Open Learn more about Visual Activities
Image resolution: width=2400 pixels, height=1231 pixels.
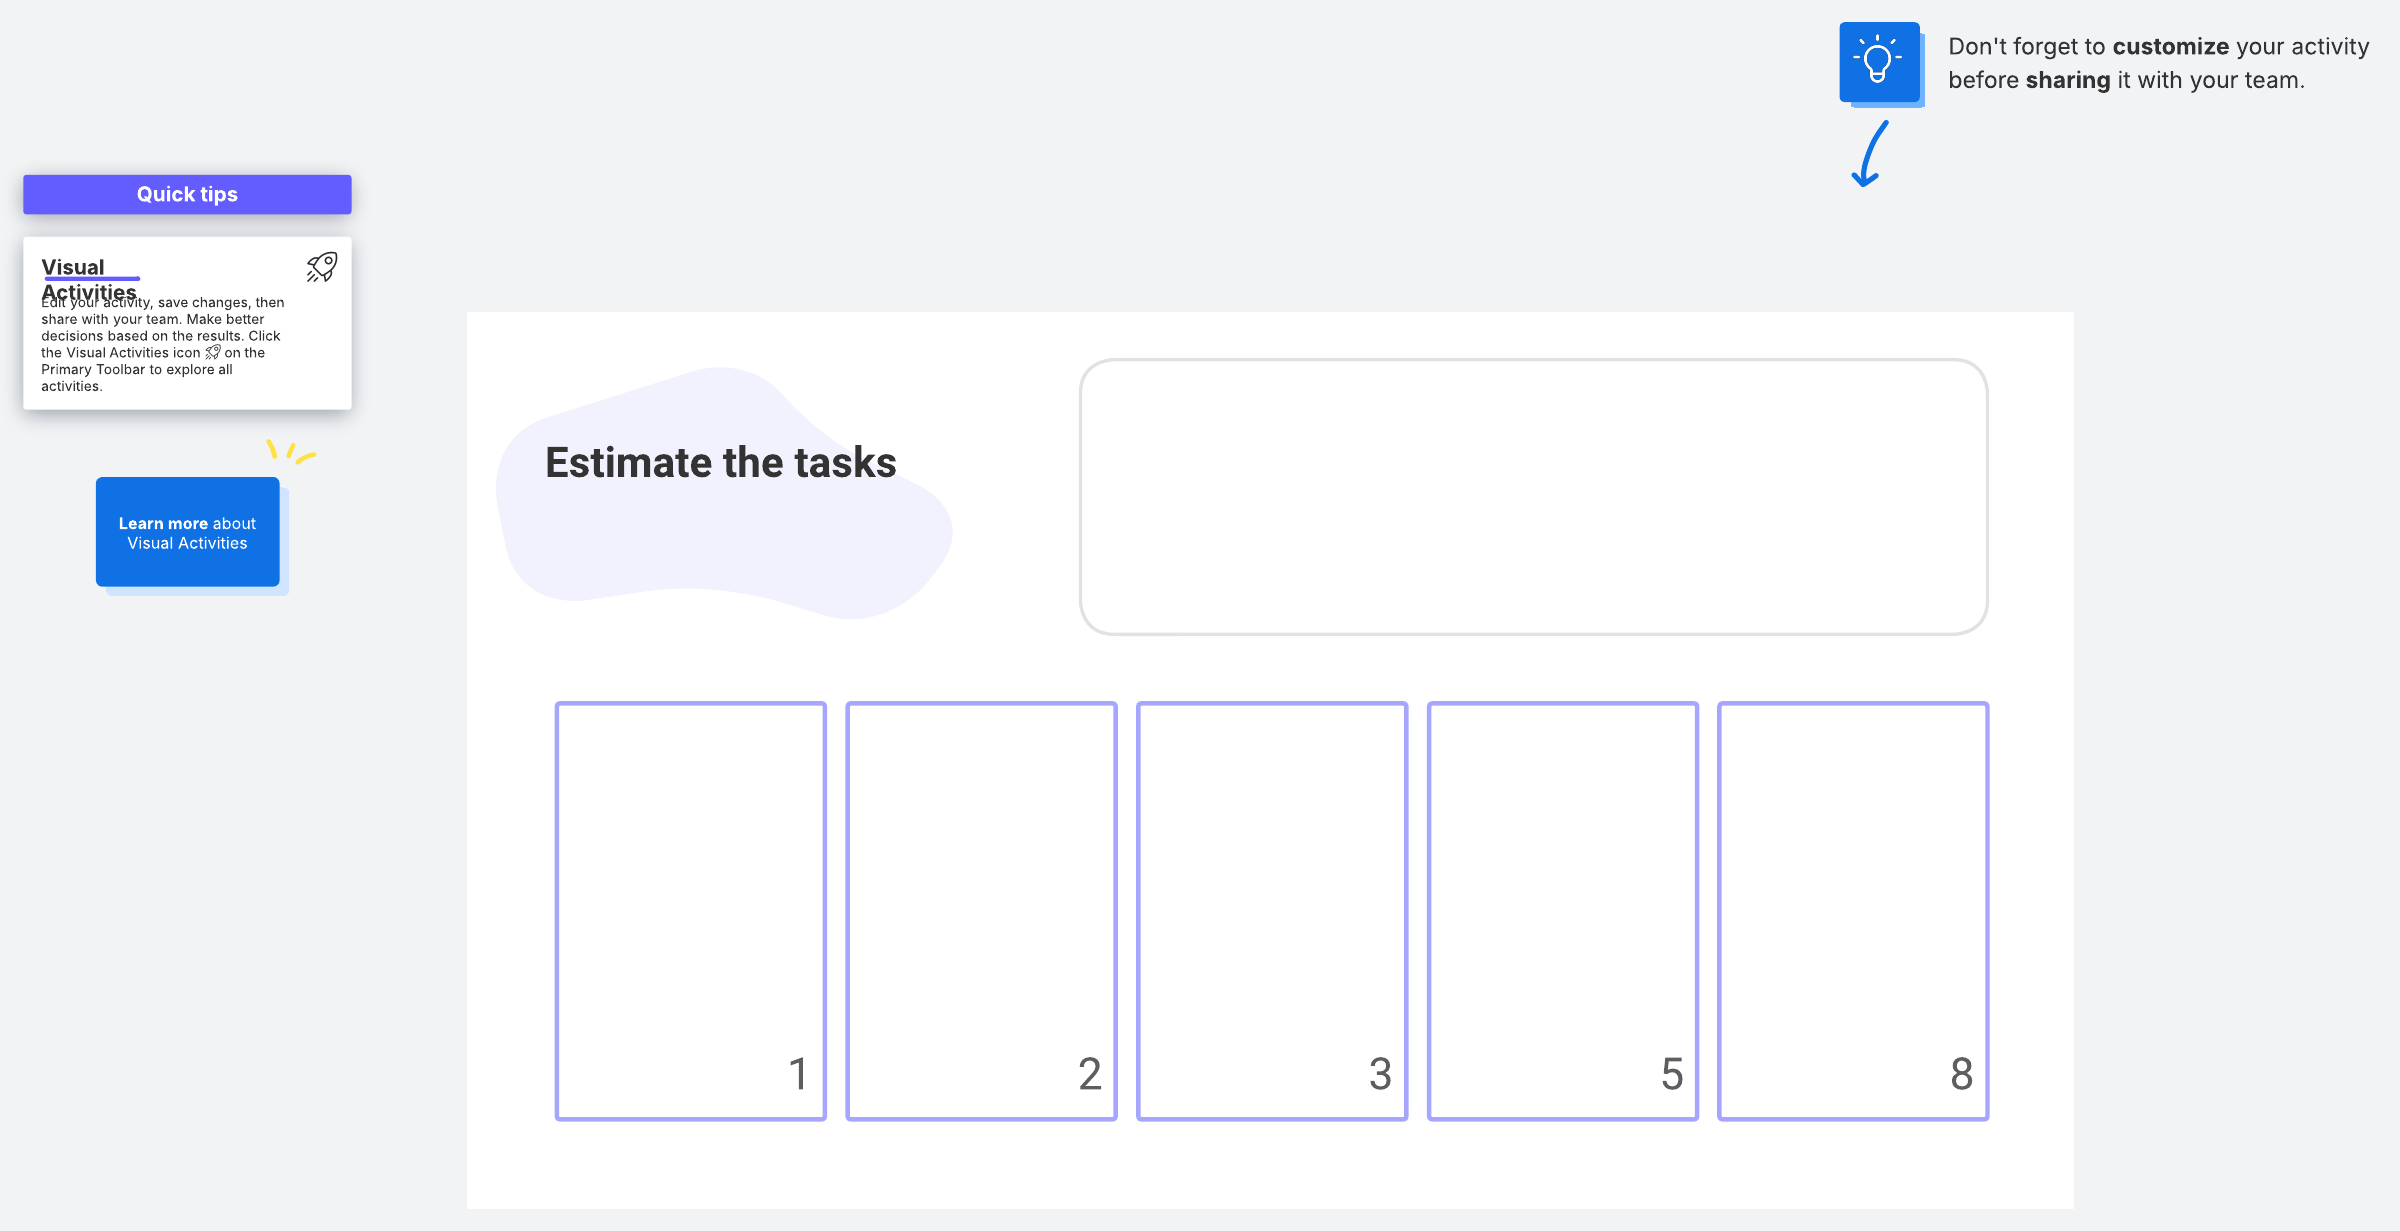[187, 532]
